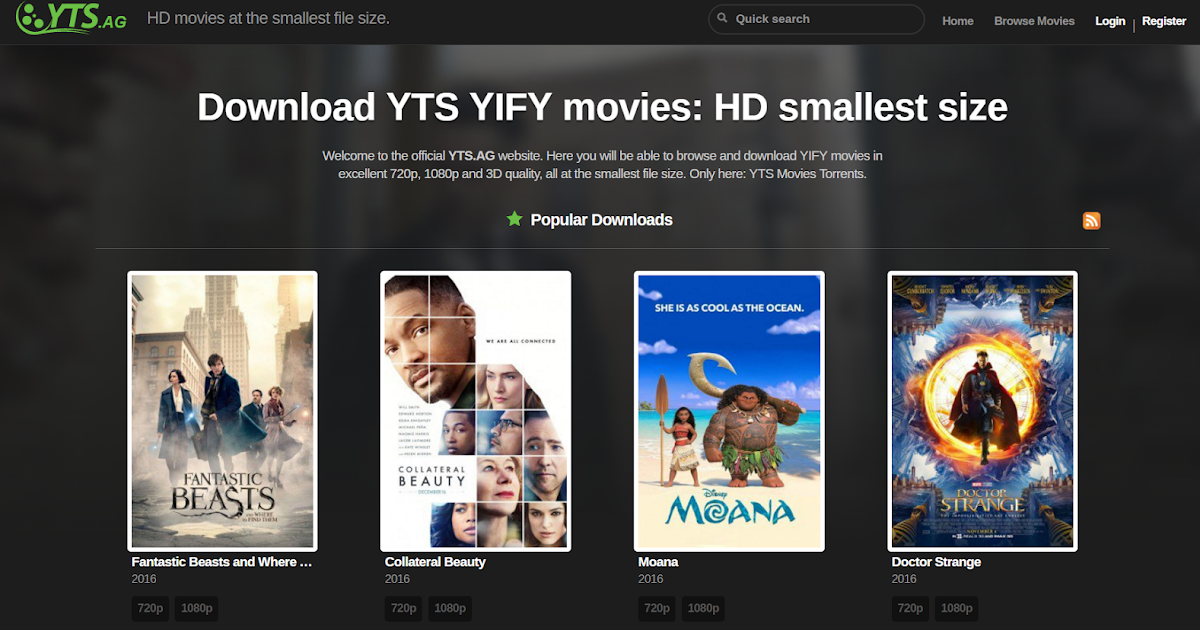Click the HD movies tagline in header
The image size is (1200, 630).
coord(268,19)
